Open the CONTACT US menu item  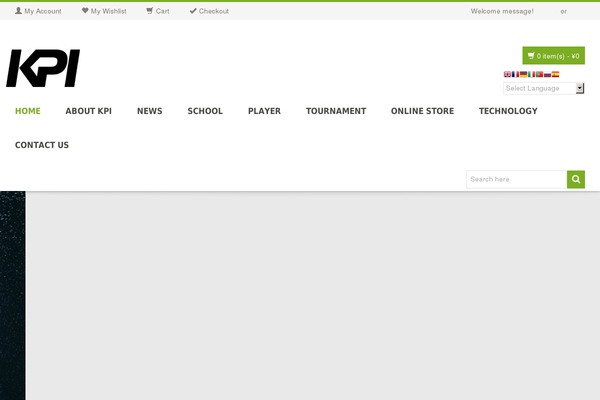point(42,145)
